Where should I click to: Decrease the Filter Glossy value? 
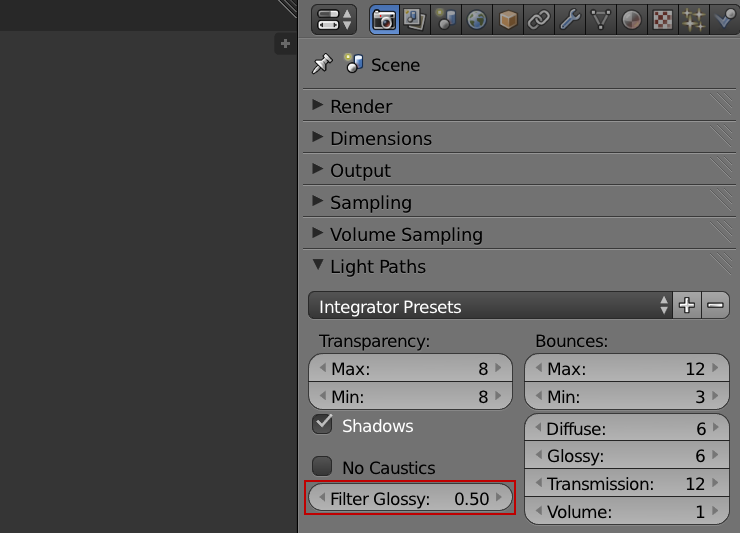pyautogui.click(x=322, y=497)
